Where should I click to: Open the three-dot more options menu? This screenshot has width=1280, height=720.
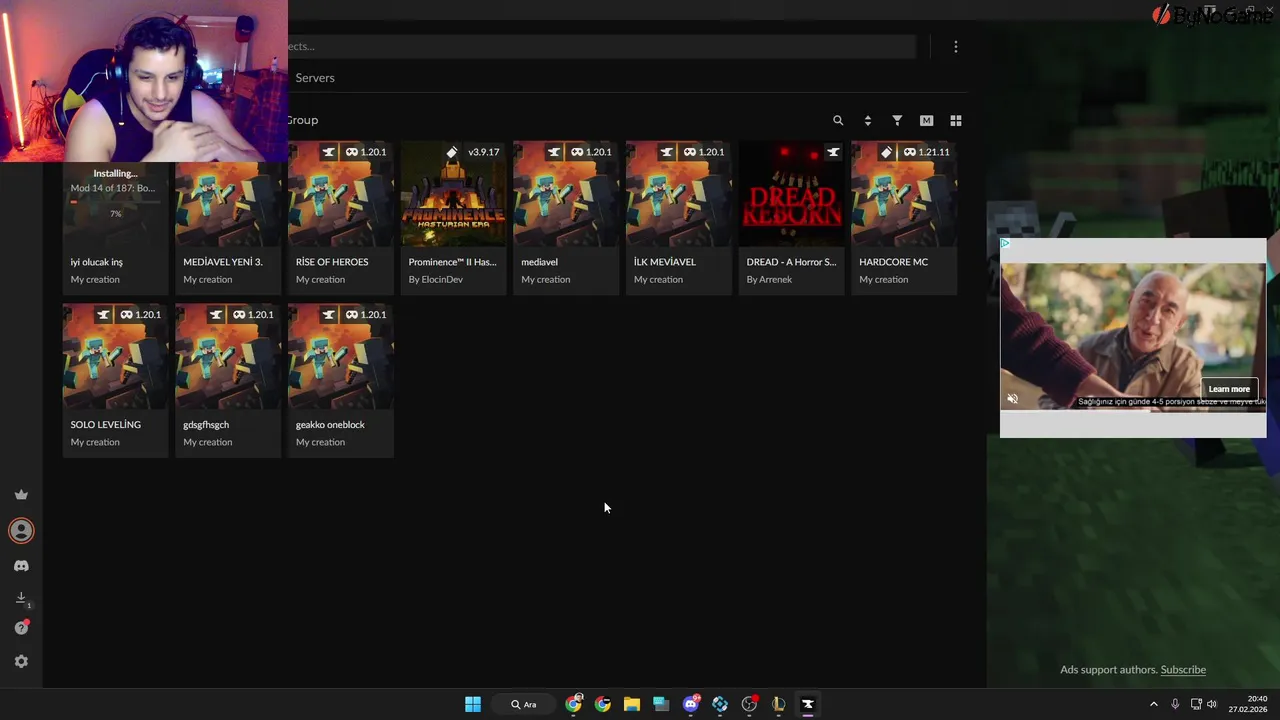coord(956,47)
